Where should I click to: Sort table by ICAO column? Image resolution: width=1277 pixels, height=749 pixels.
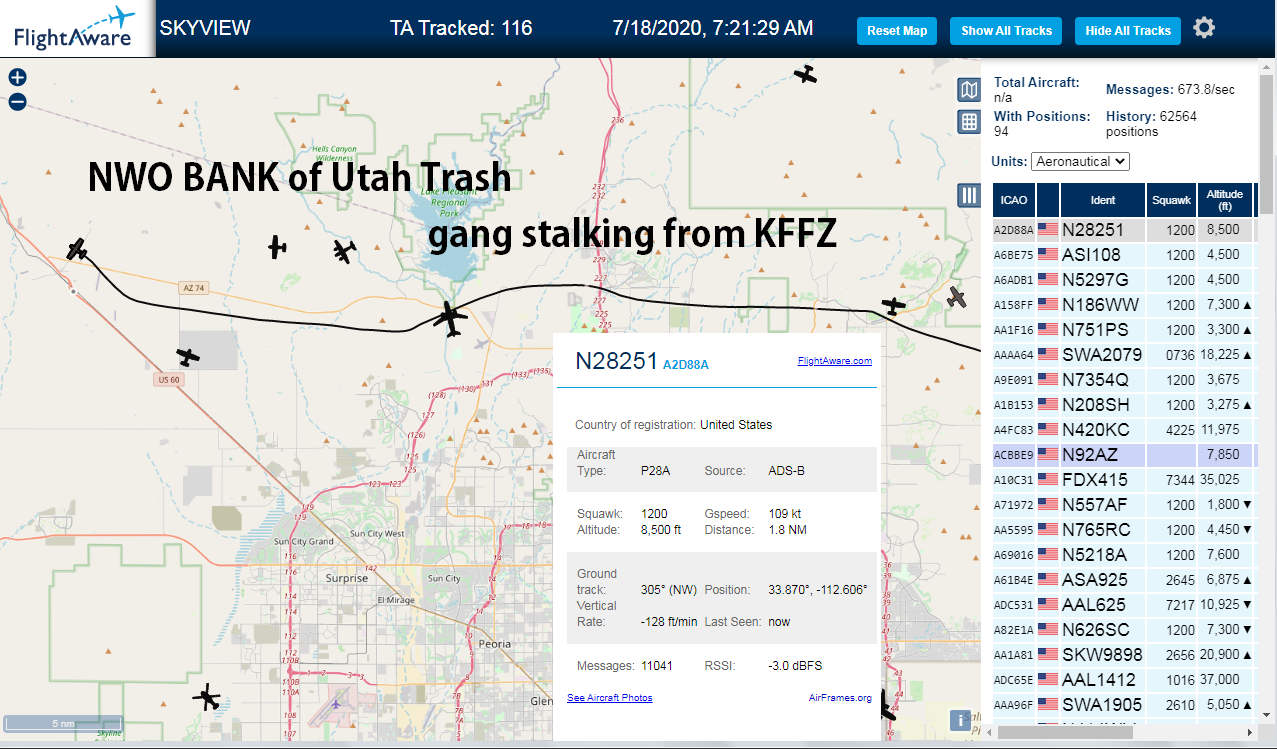point(1014,200)
